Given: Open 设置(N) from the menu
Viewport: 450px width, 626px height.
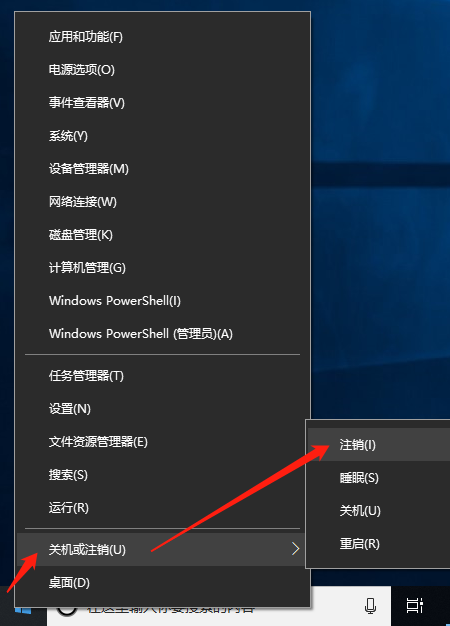Looking at the screenshot, I should coord(162,409).
